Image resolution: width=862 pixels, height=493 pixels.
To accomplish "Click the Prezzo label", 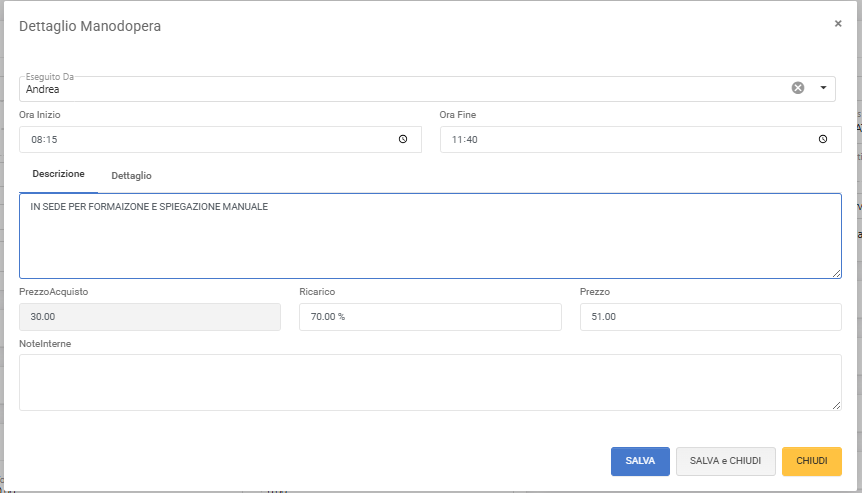I will (x=595, y=292).
